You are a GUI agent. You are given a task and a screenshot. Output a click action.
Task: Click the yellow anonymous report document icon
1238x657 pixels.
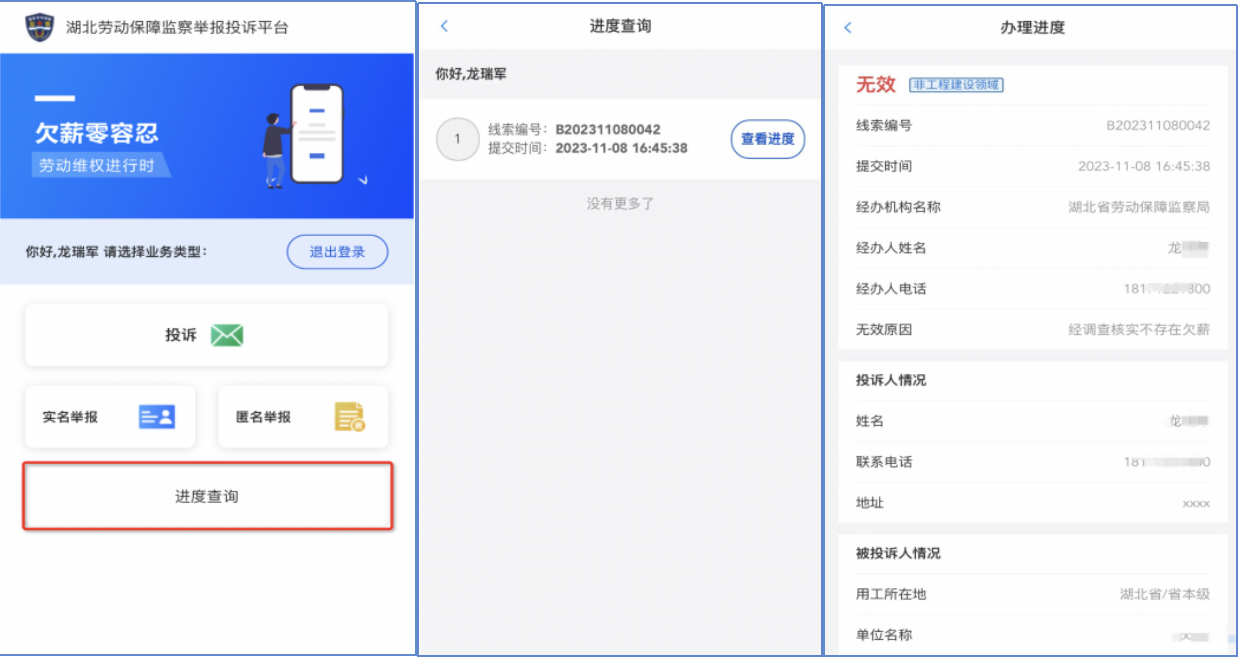pyautogui.click(x=349, y=417)
